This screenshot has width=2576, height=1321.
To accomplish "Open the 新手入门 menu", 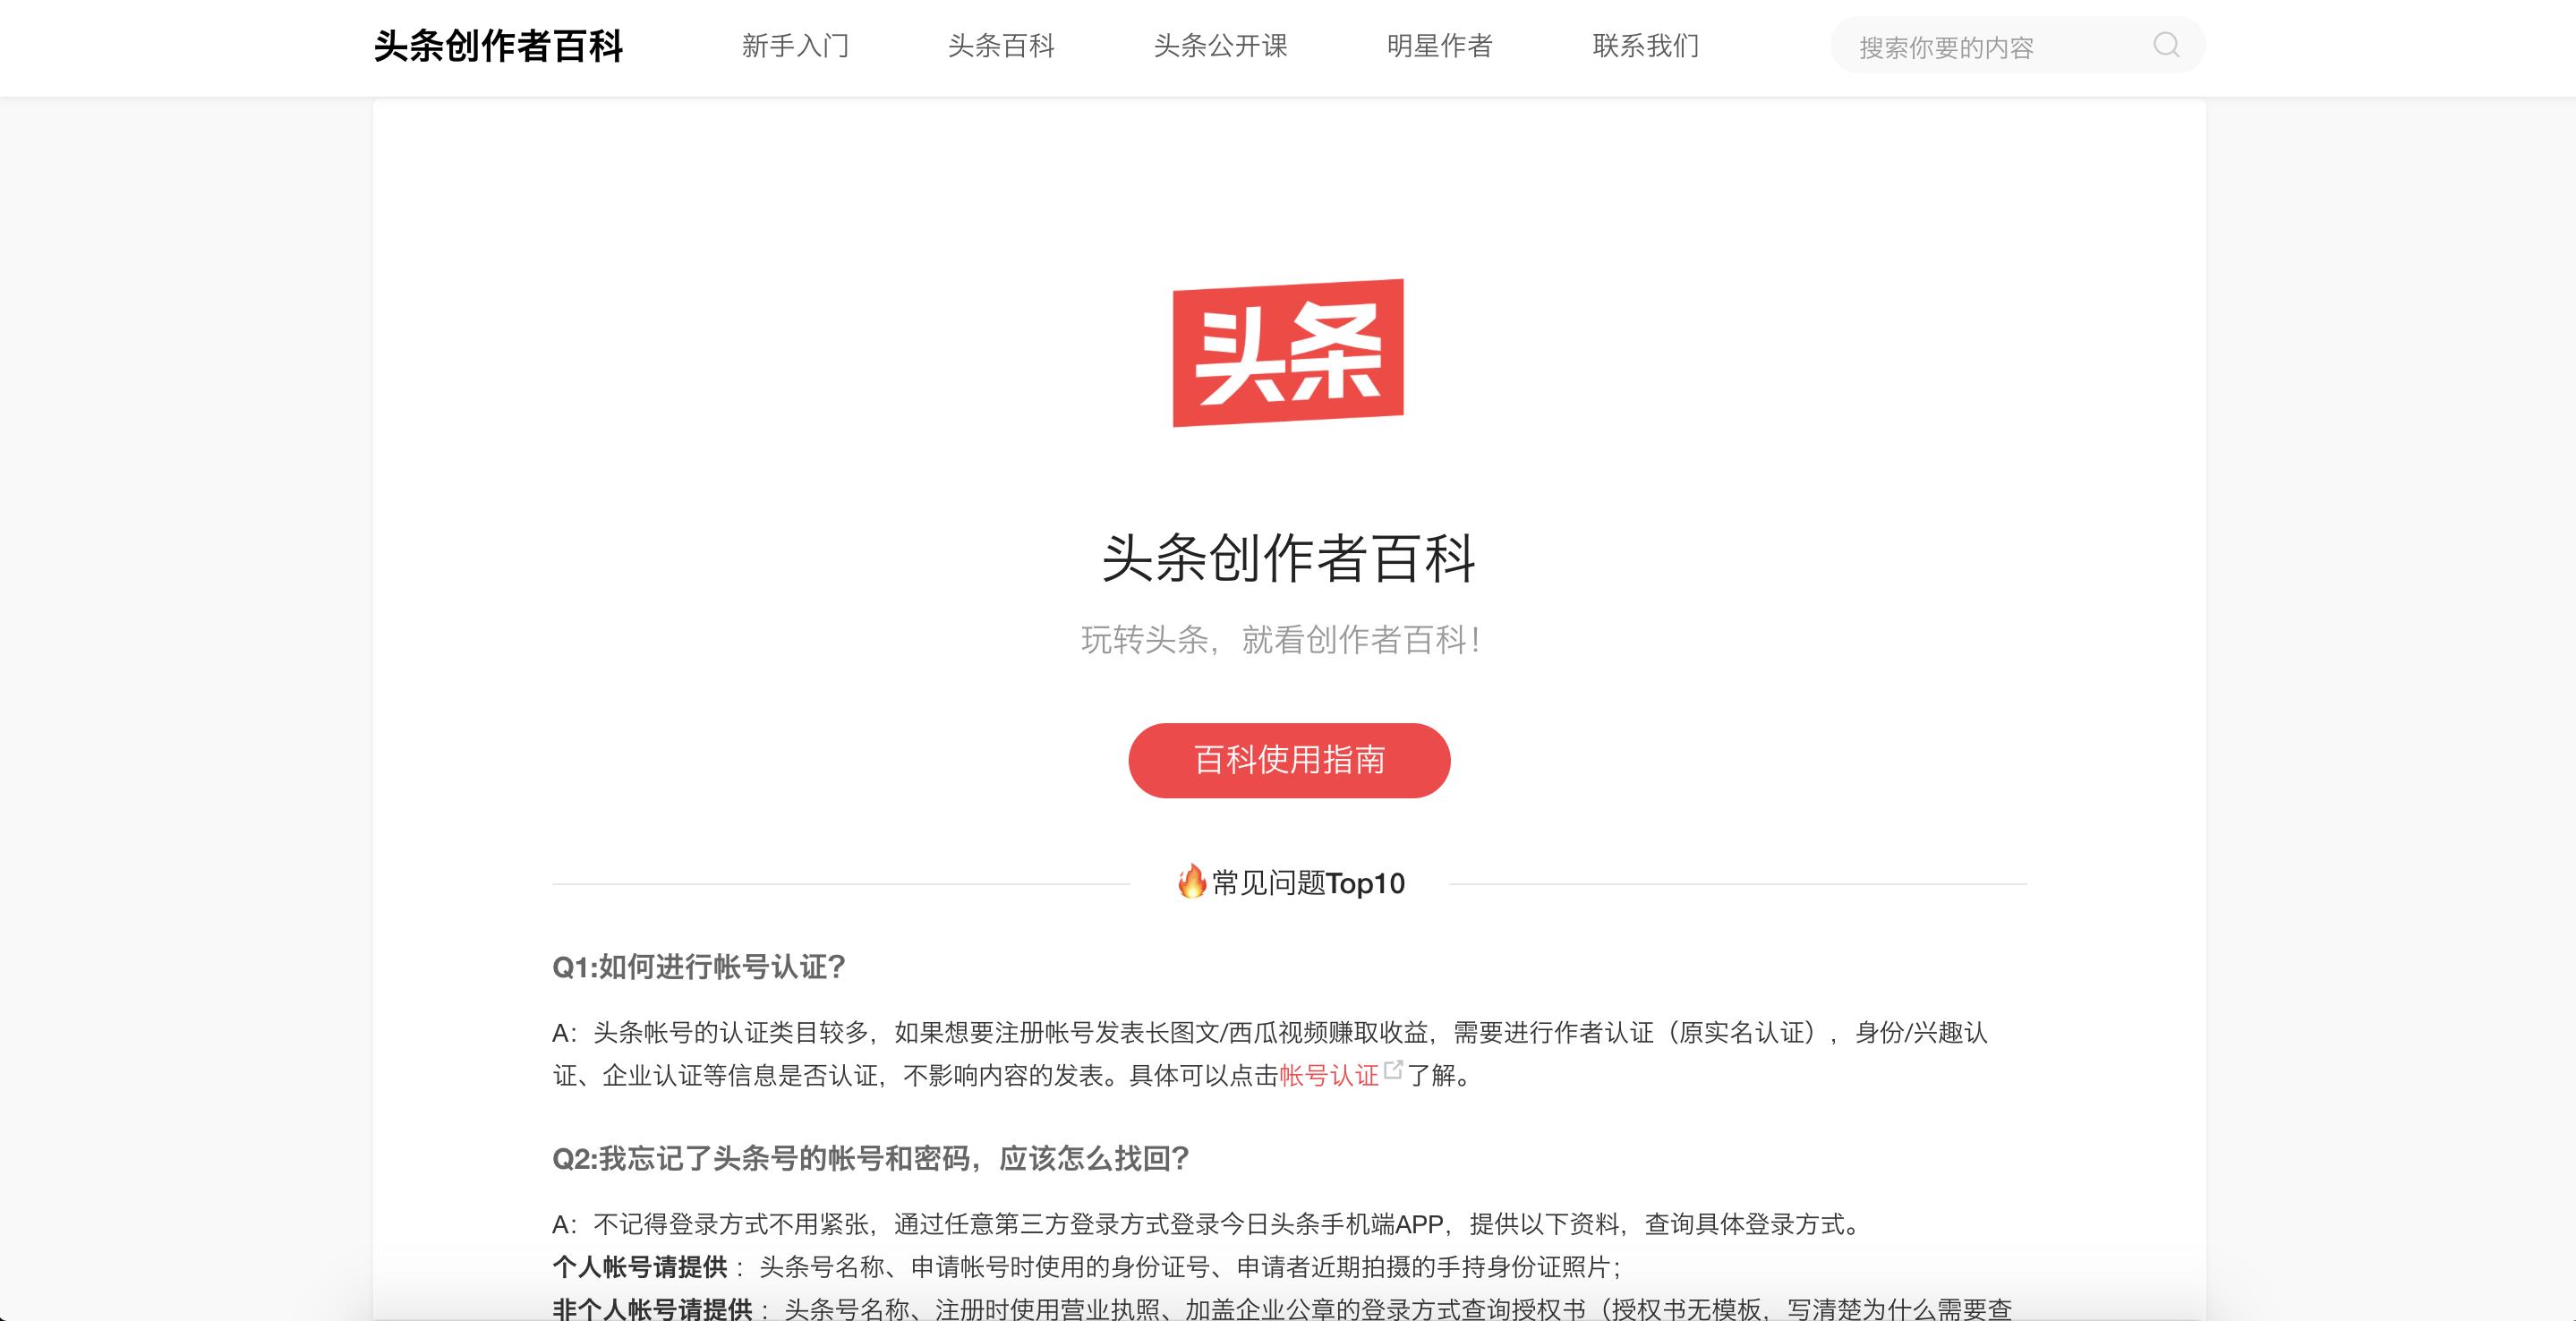I will tap(795, 46).
